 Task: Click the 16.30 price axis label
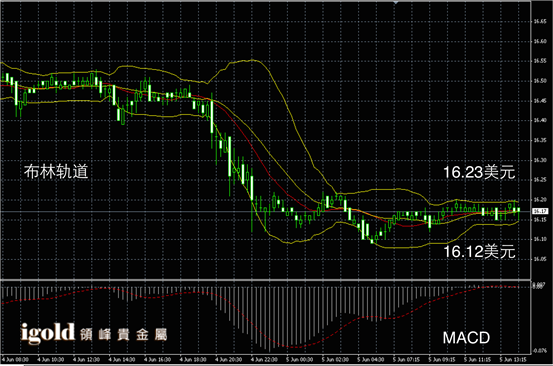pos(540,160)
